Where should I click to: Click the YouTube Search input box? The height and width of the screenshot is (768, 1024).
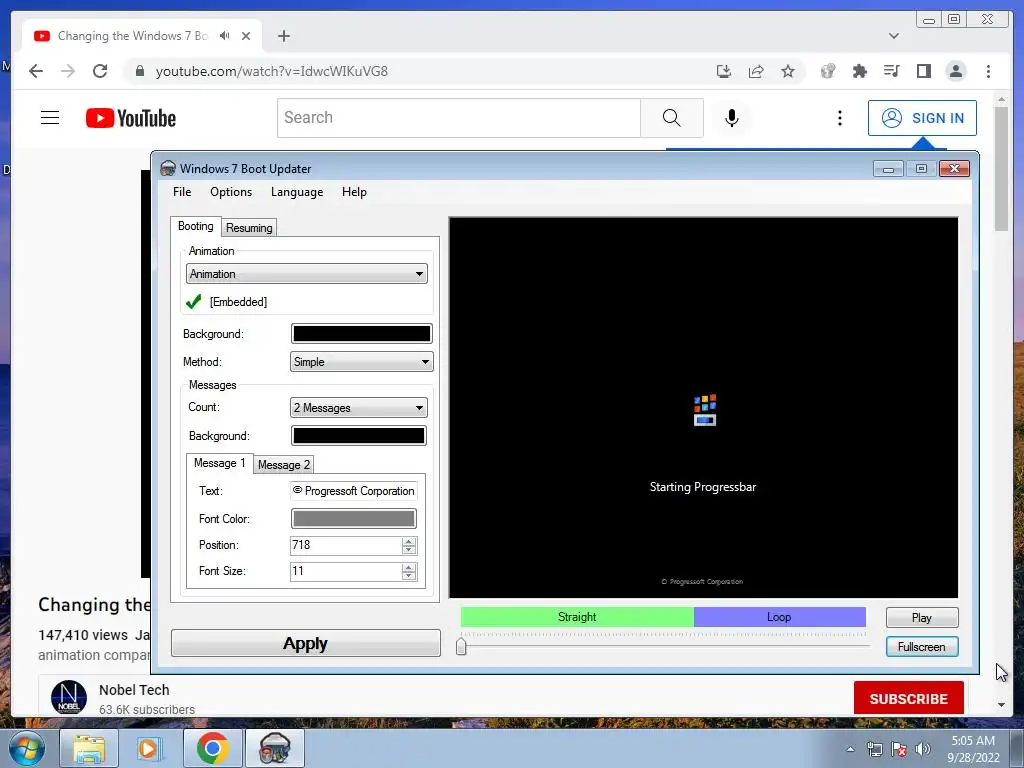pyautogui.click(x=458, y=118)
